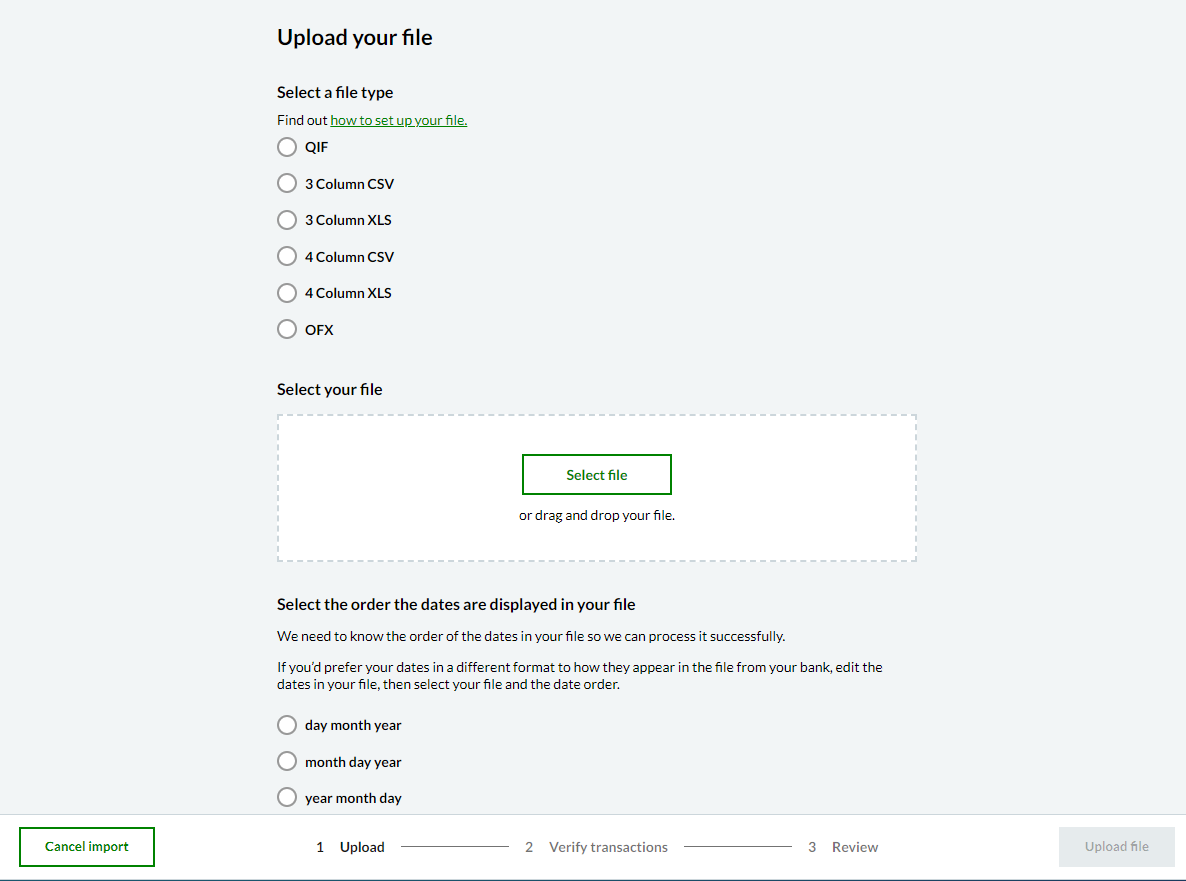1186x881 pixels.
Task: Click the Upload file button
Action: pyautogui.click(x=1116, y=847)
